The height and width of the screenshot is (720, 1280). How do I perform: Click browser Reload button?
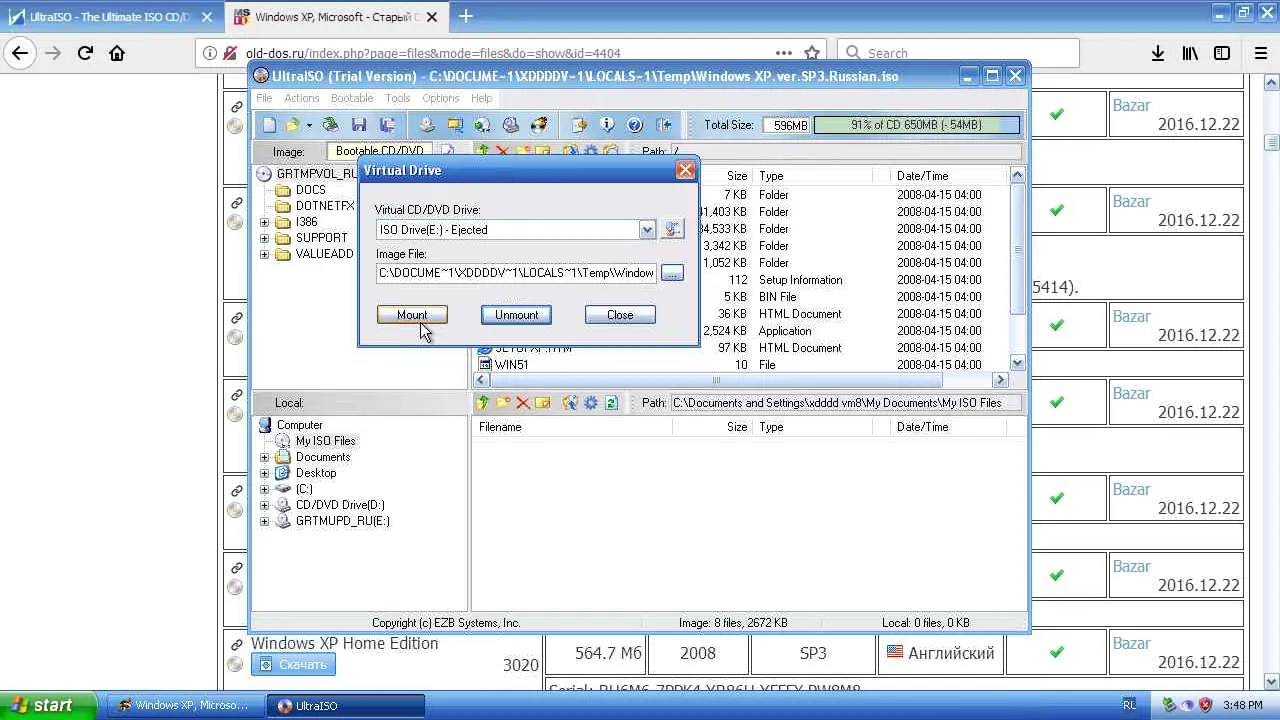click(85, 53)
